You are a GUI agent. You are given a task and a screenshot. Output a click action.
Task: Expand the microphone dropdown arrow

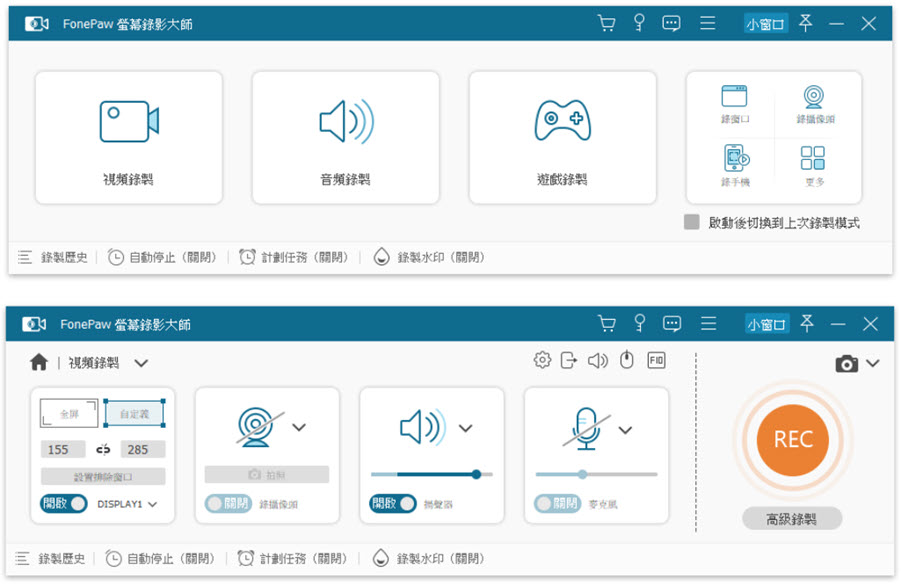625,430
